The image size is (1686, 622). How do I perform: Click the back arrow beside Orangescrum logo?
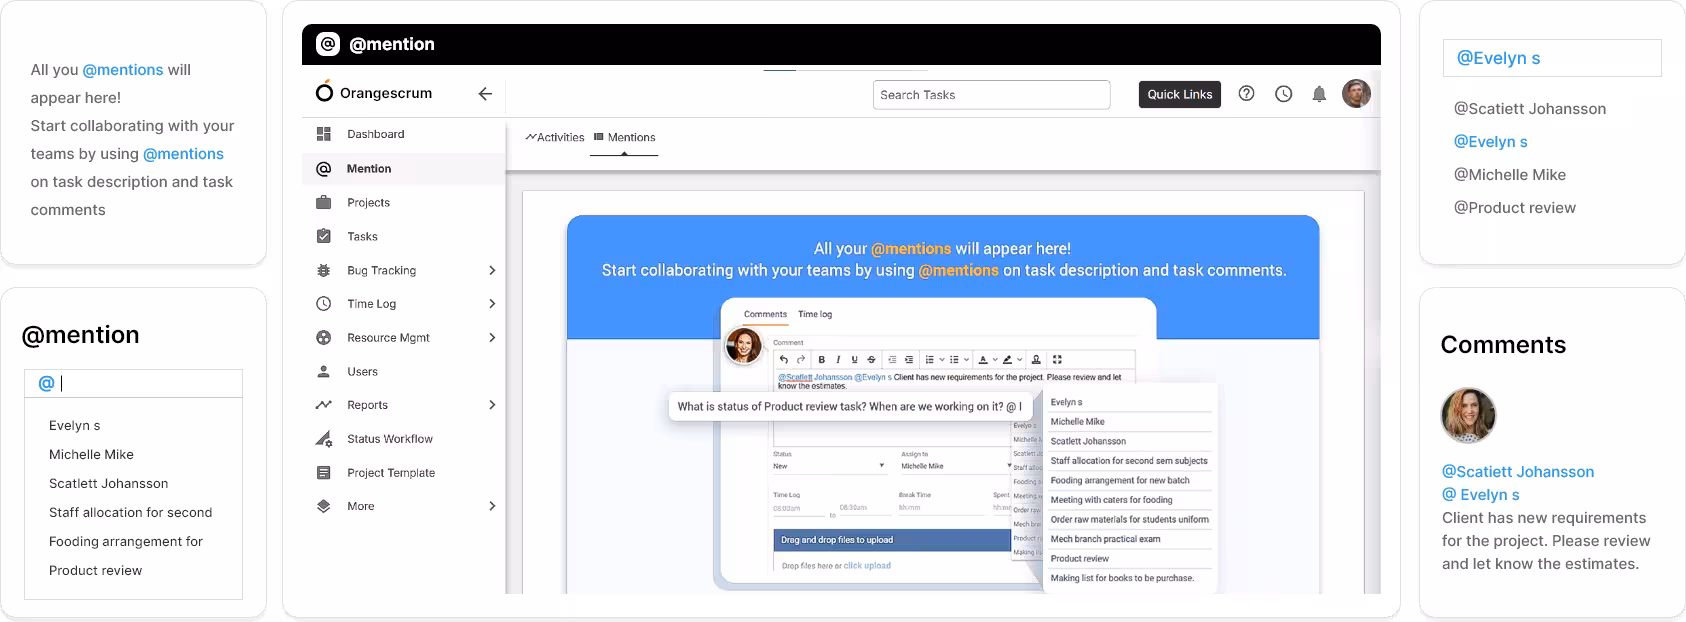[485, 94]
